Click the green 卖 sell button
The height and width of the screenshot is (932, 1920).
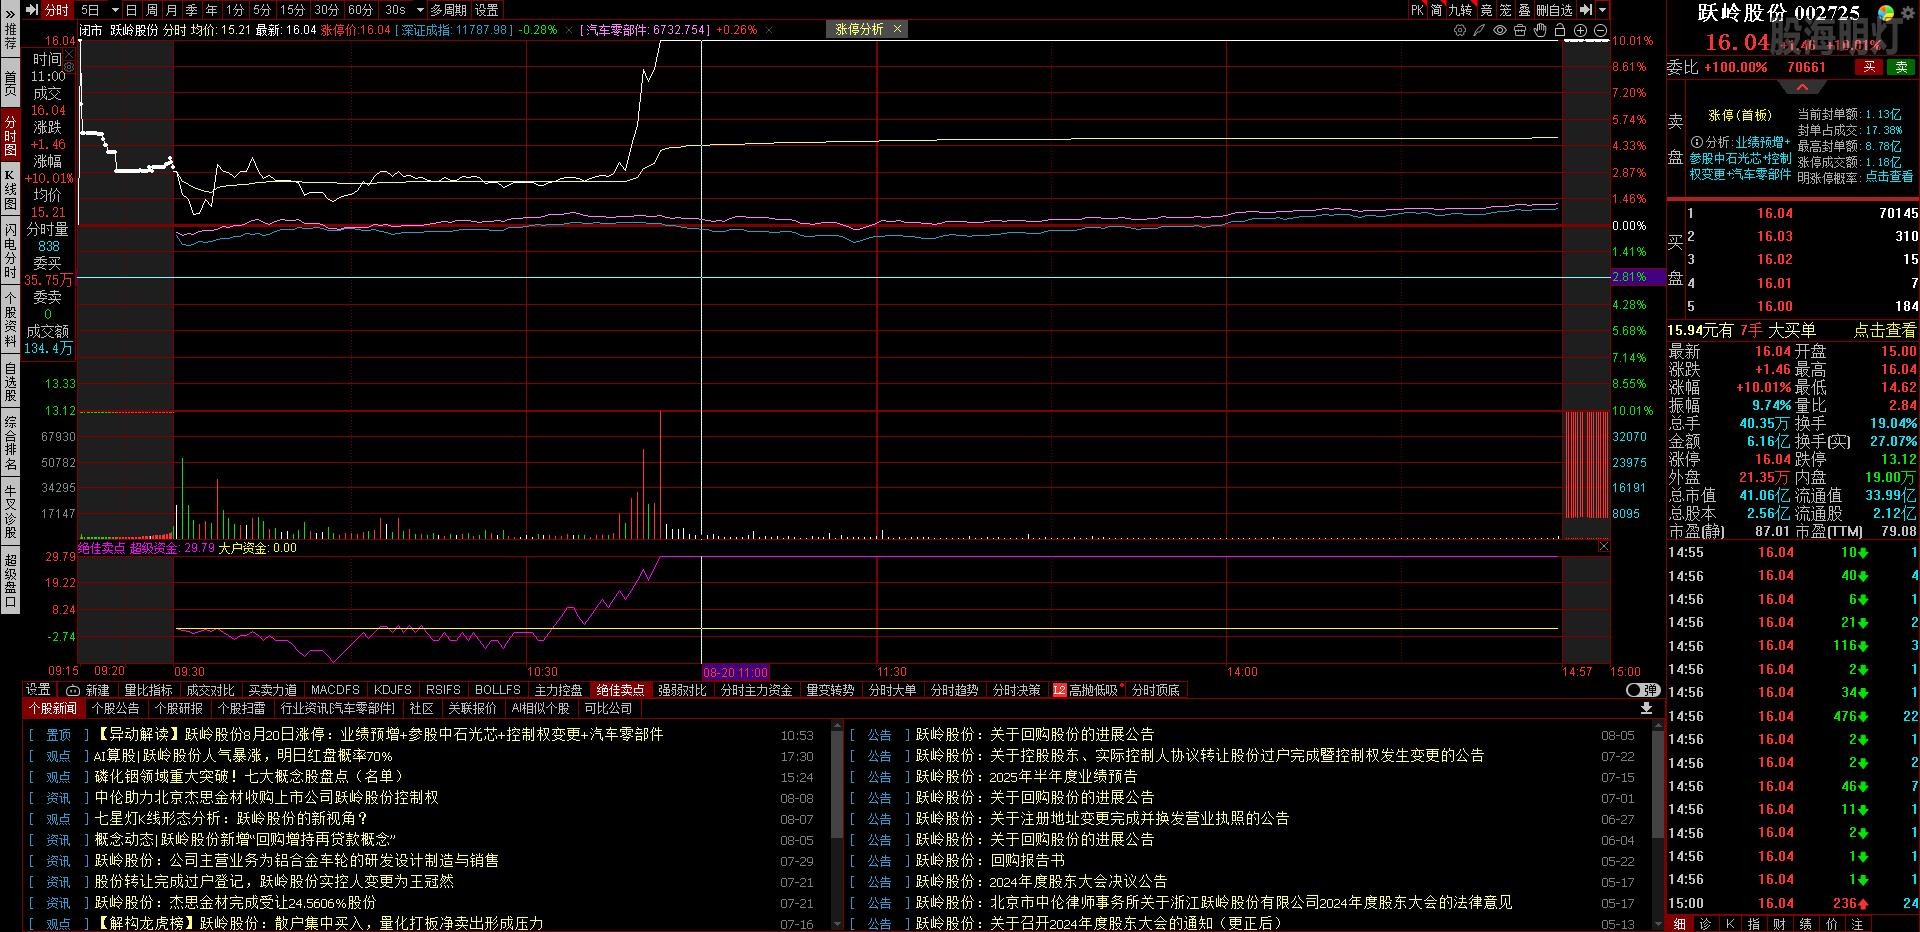(x=1901, y=67)
